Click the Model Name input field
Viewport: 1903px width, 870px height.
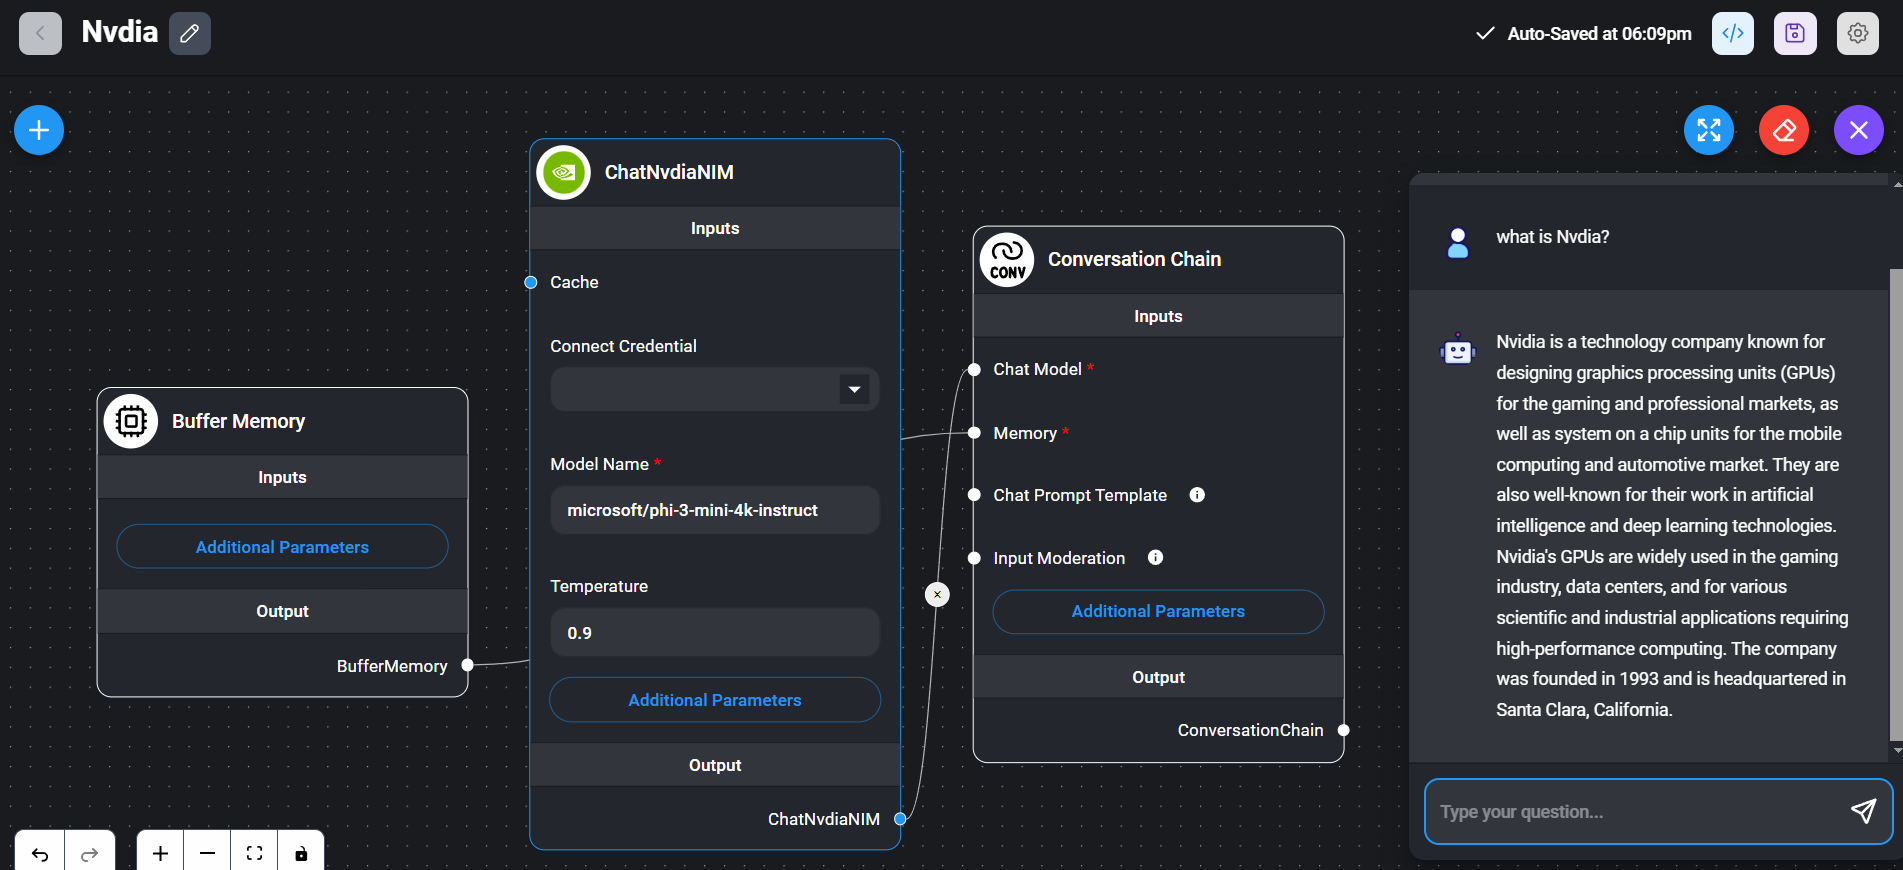(x=714, y=510)
